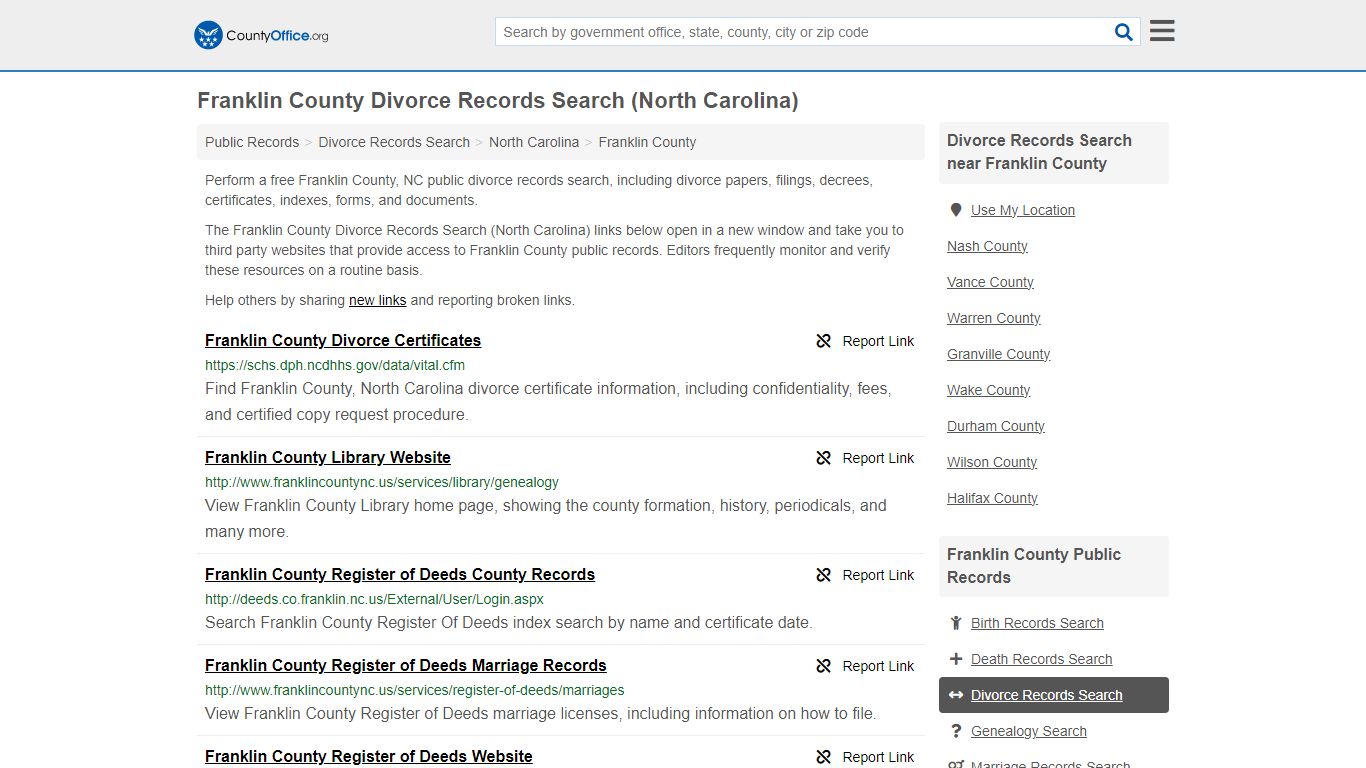Click the broken link icon for Divorce Certificates

point(824,341)
